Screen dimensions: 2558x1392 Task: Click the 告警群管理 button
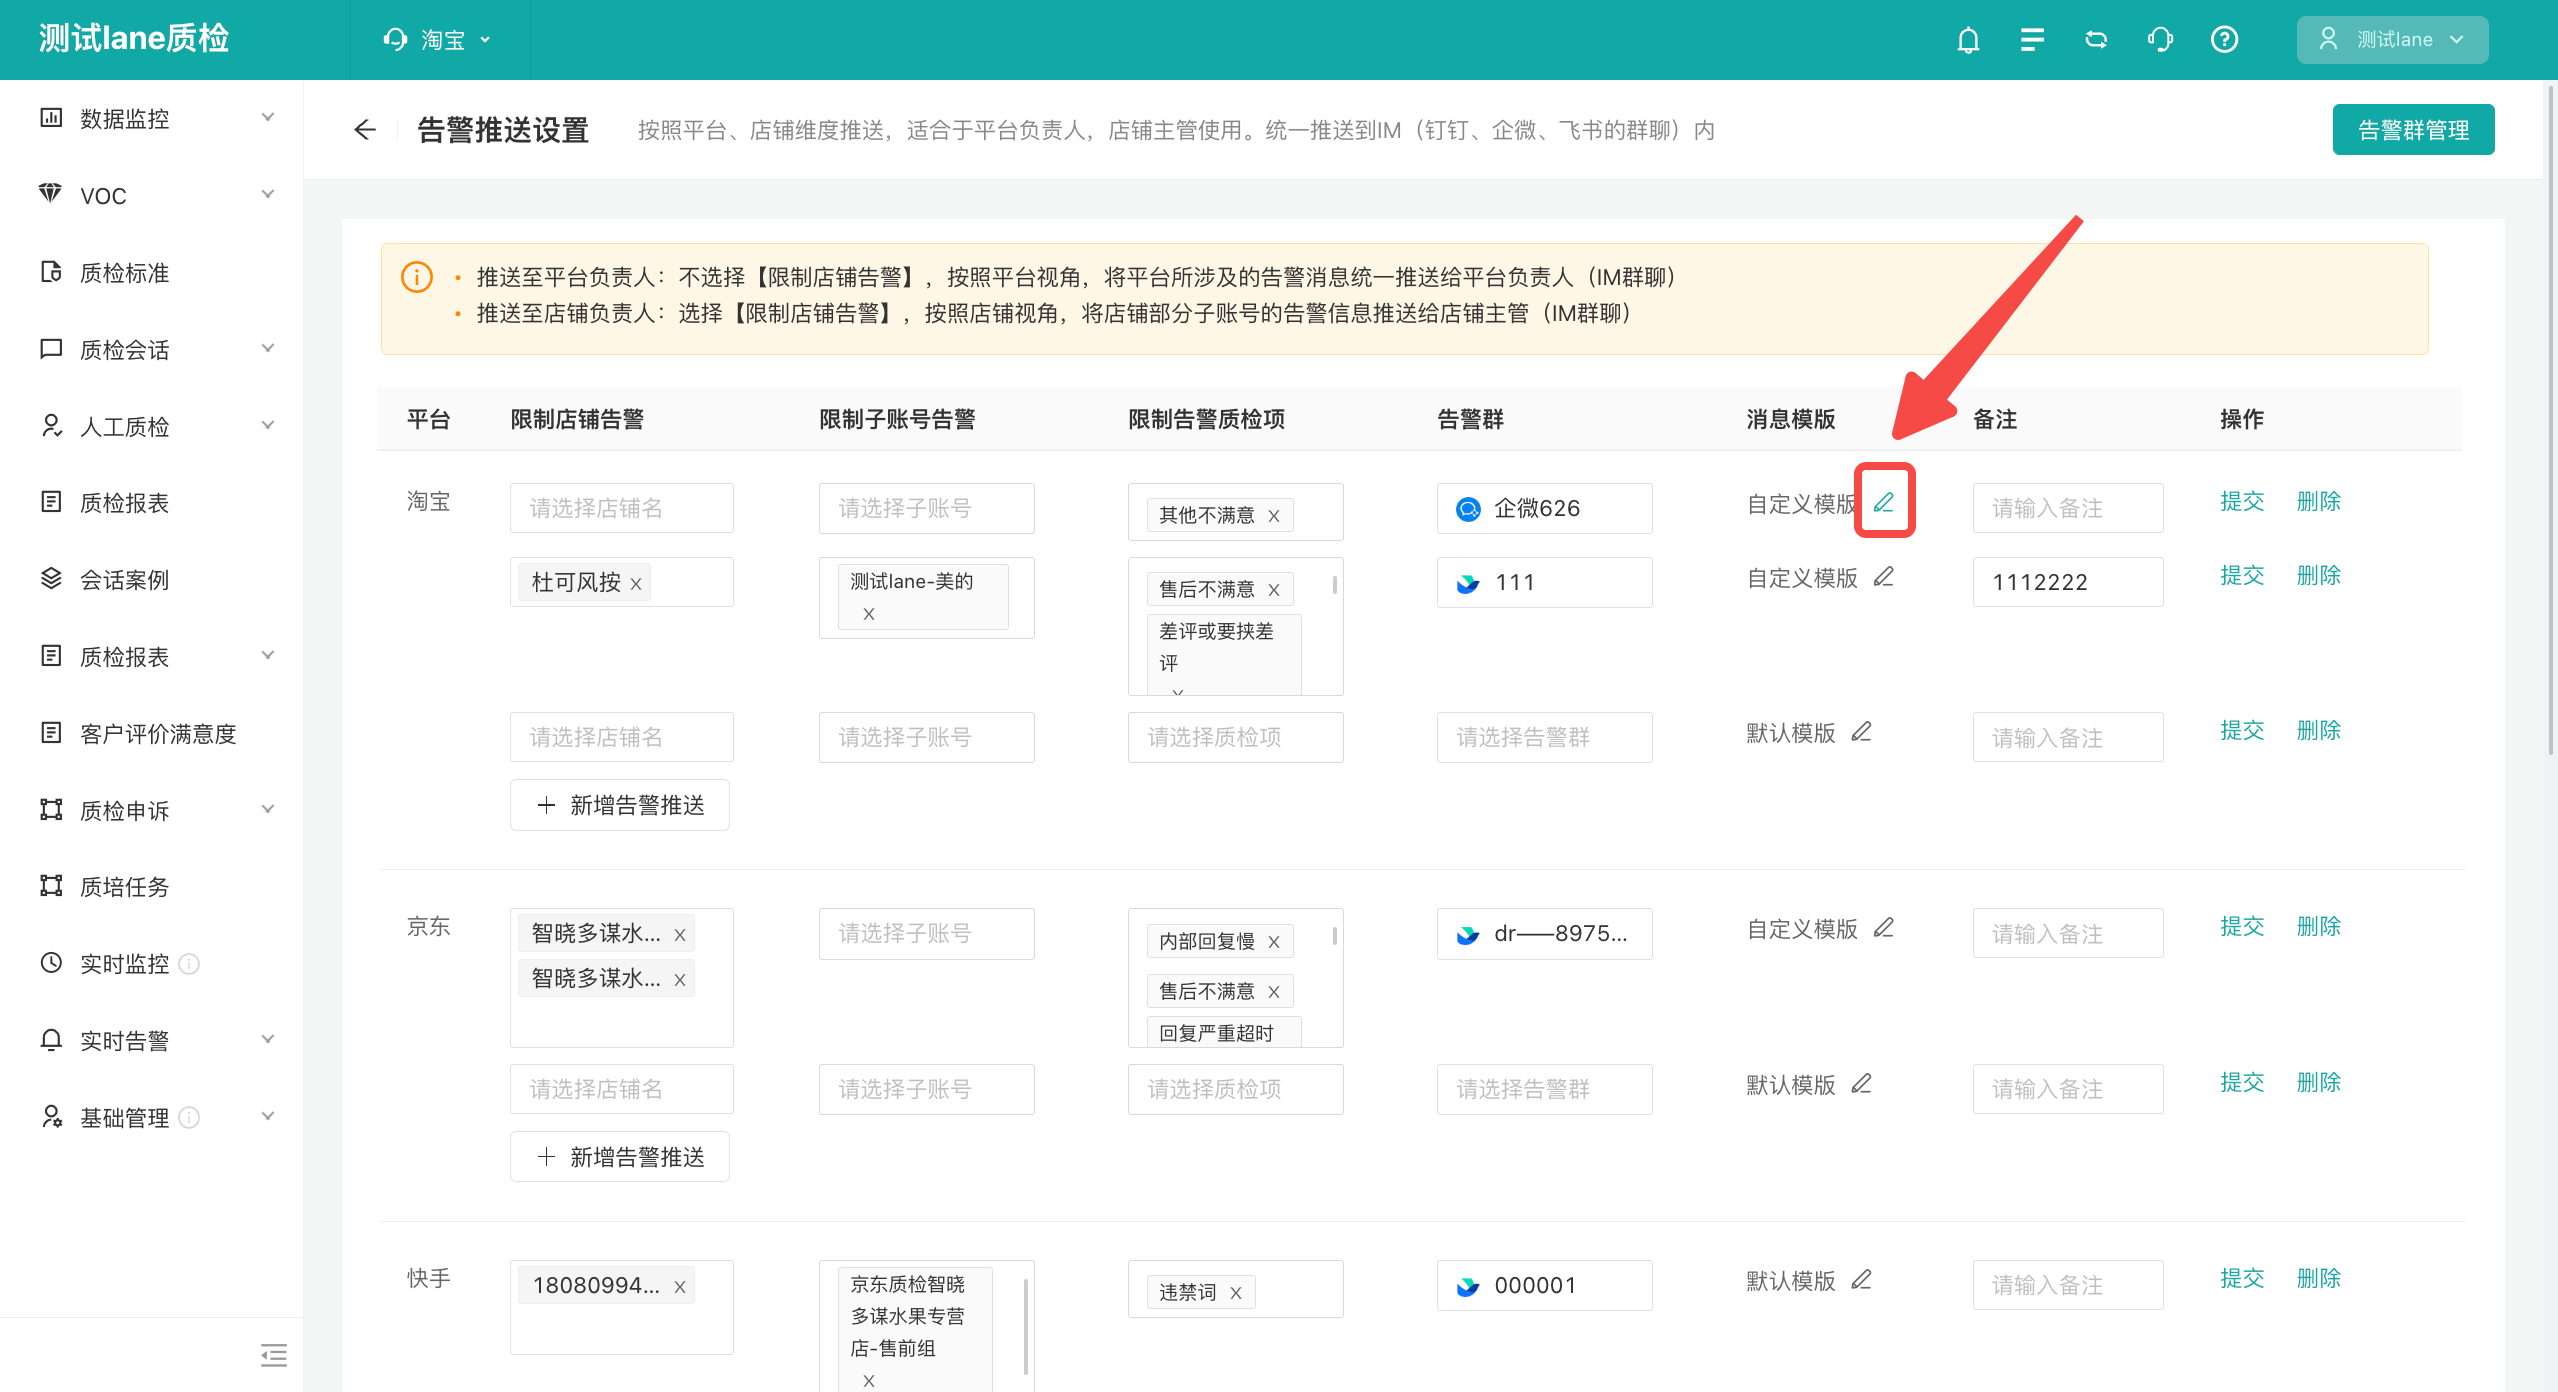(x=2413, y=130)
